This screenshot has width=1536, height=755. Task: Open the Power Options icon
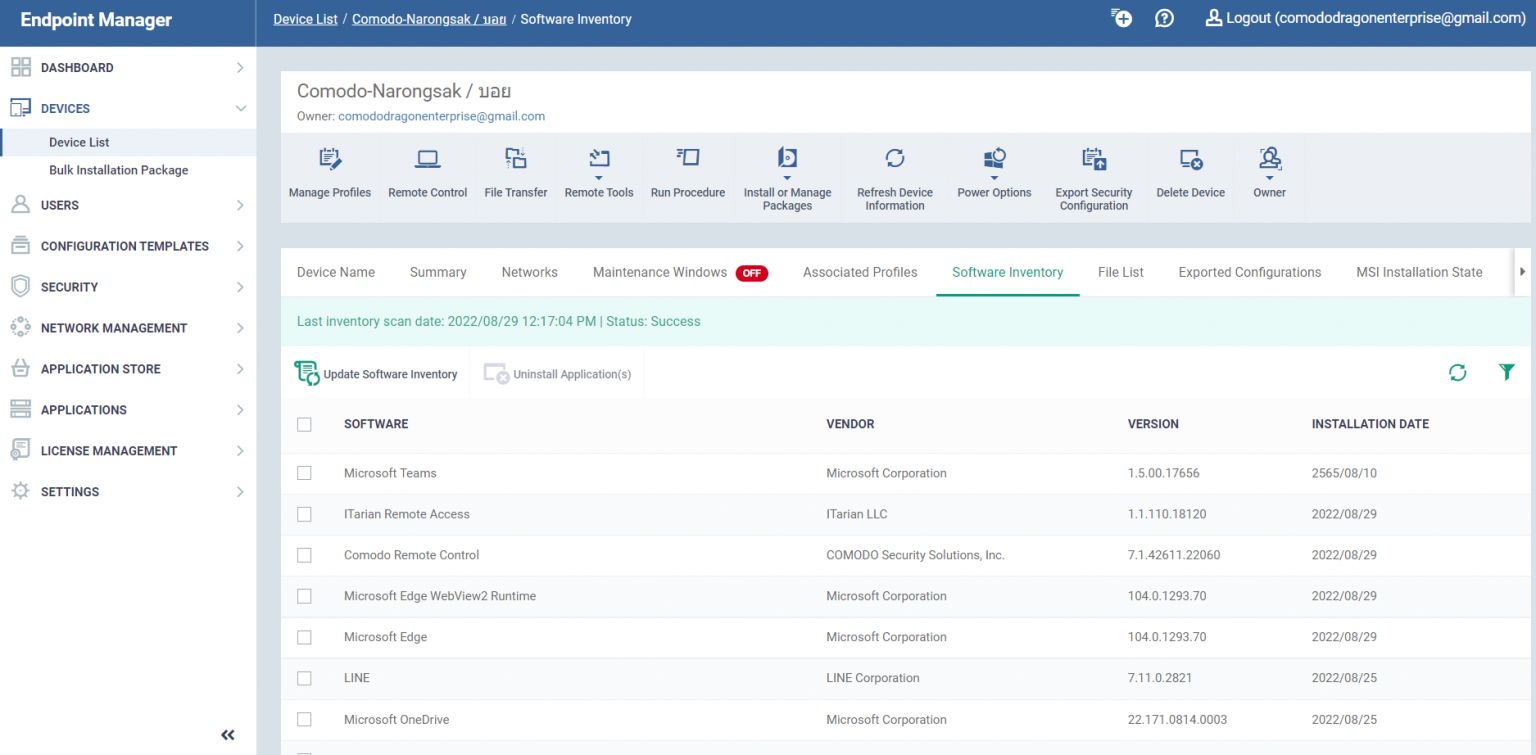pyautogui.click(x=995, y=158)
